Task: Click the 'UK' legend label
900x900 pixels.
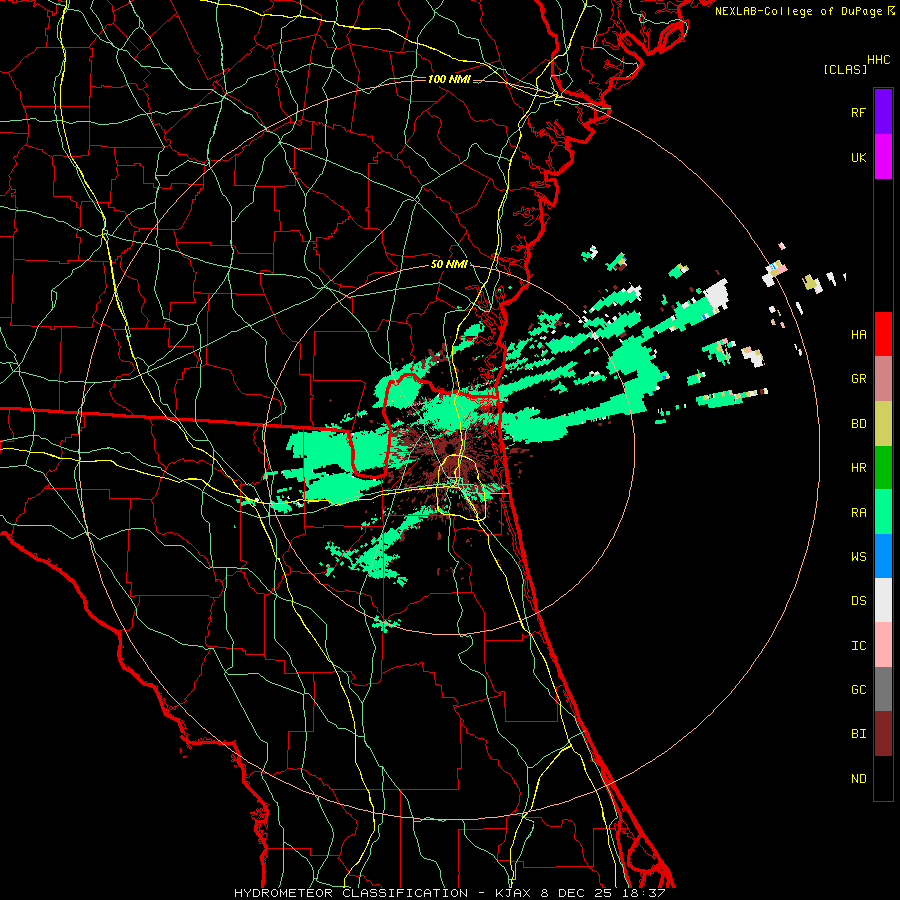Action: 858,157
